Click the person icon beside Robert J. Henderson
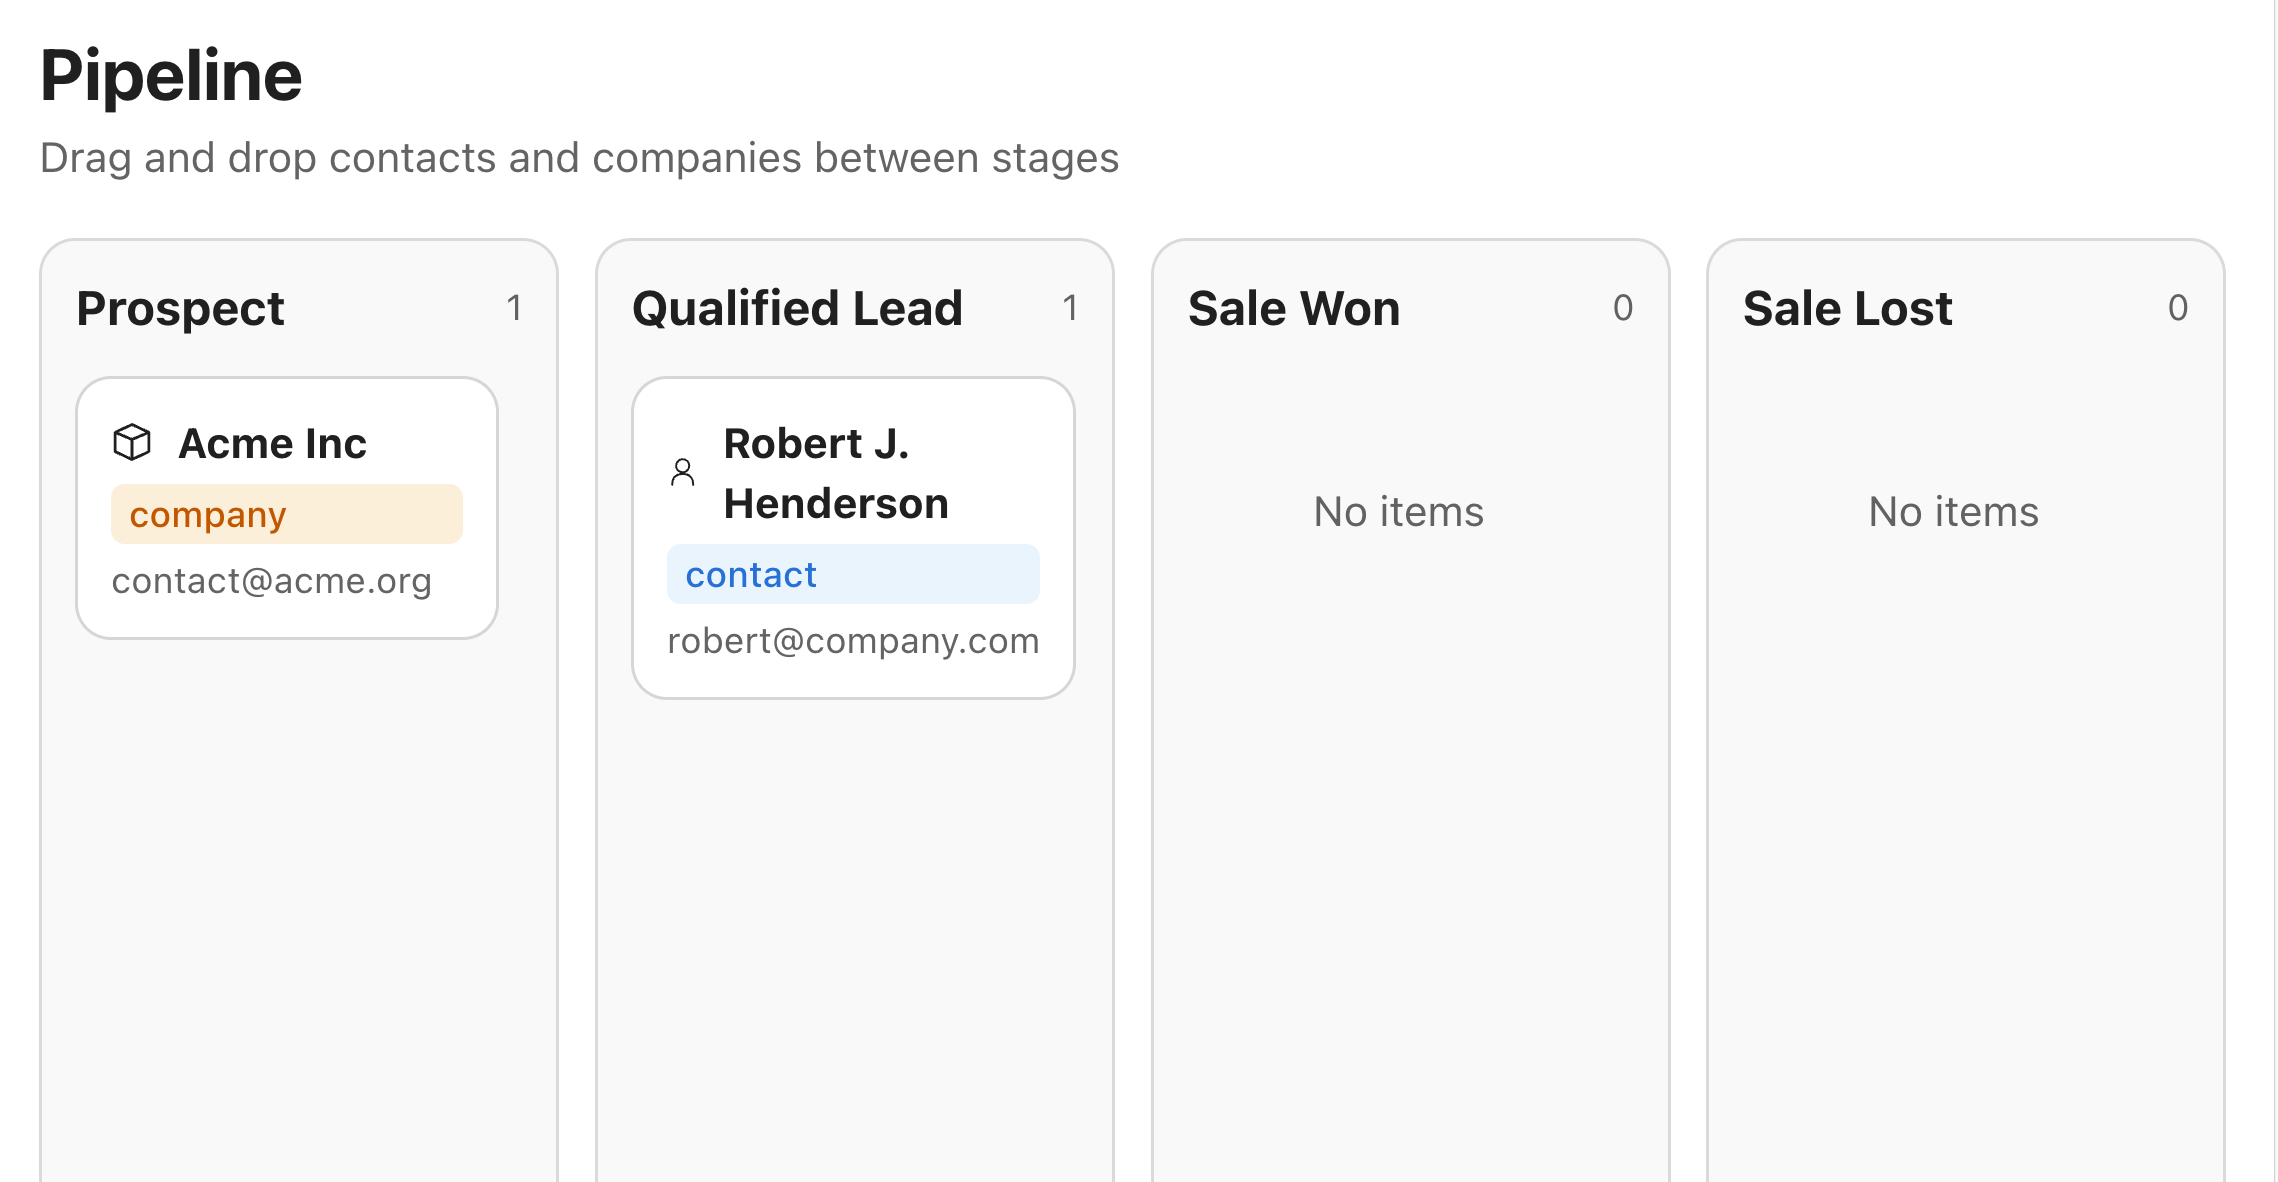 coord(683,472)
